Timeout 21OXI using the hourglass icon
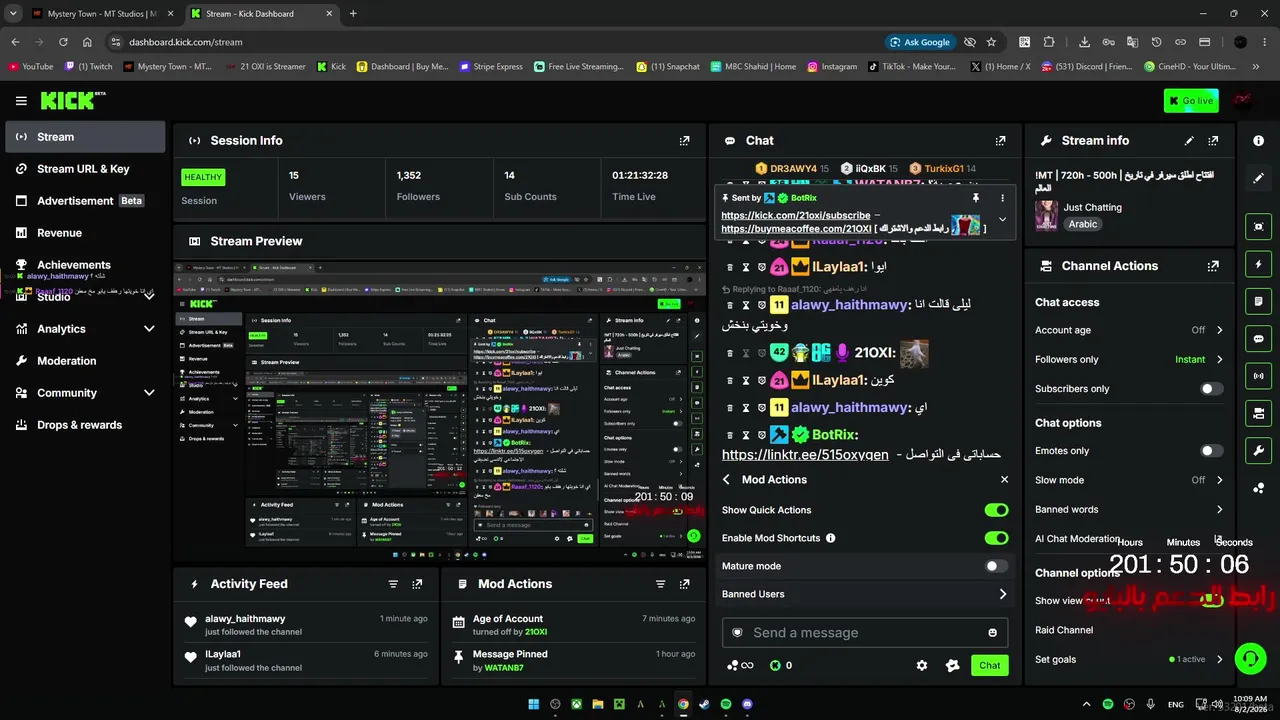 (x=745, y=353)
